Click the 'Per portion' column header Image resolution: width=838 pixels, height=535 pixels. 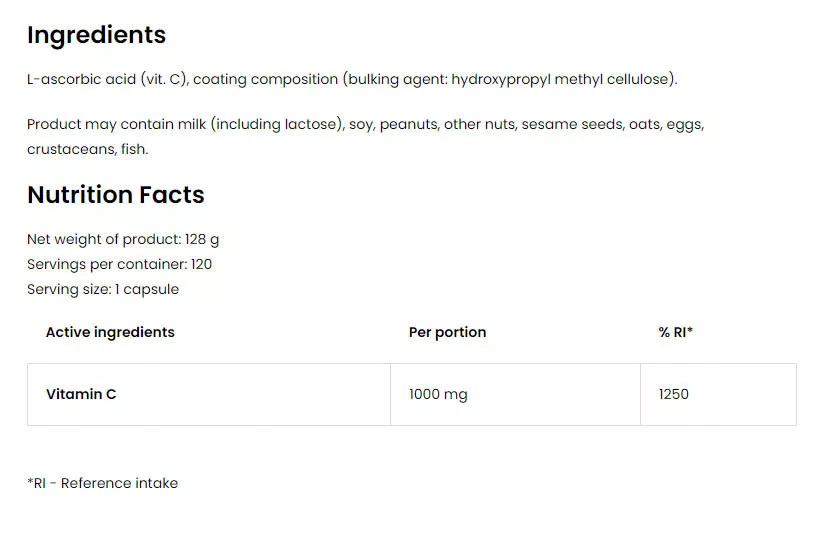(447, 332)
